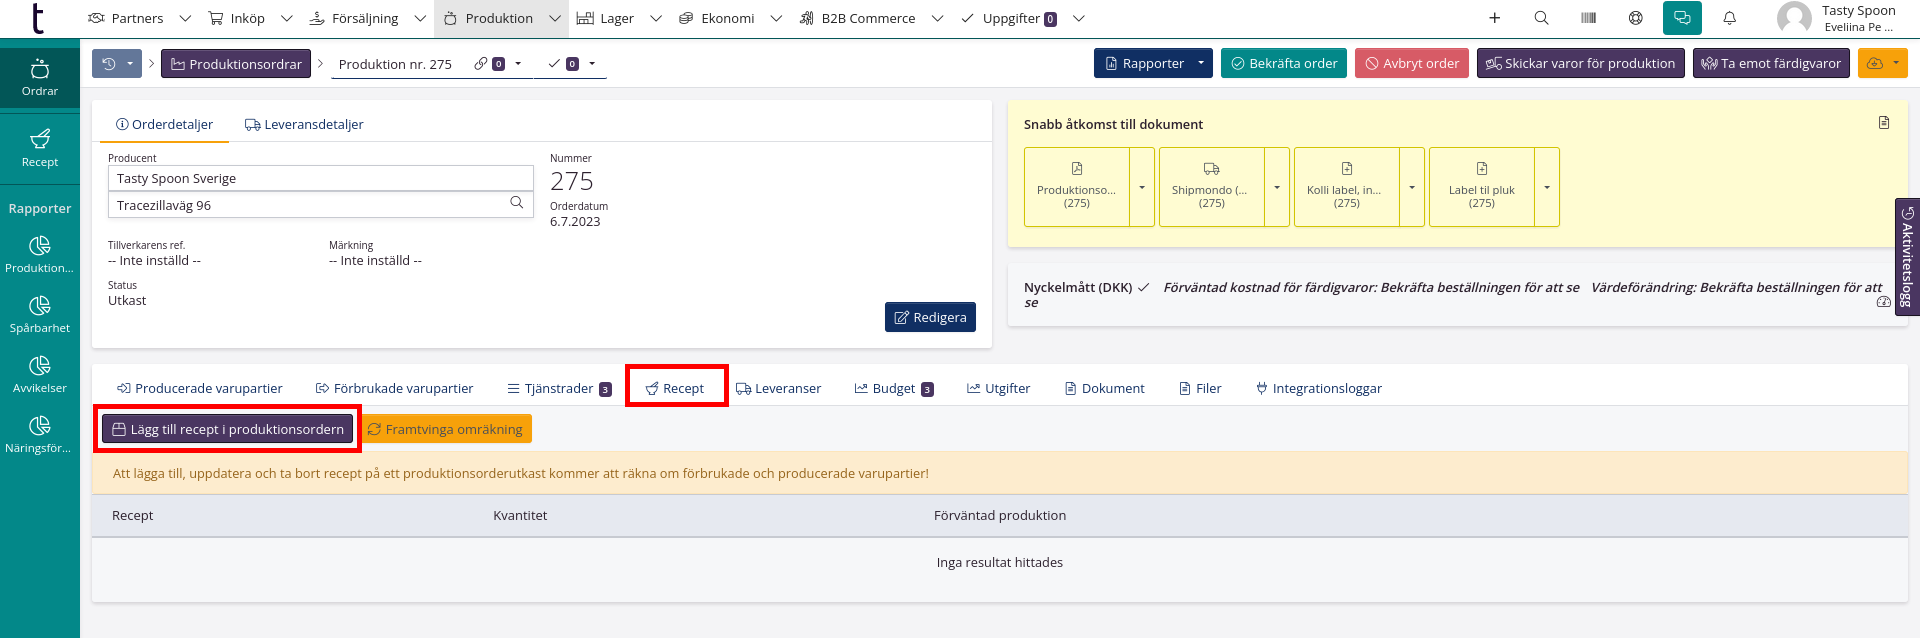This screenshot has height=638, width=1920.
Task: Expand the Shipmondo document dropdown arrow
Action: 1277,187
